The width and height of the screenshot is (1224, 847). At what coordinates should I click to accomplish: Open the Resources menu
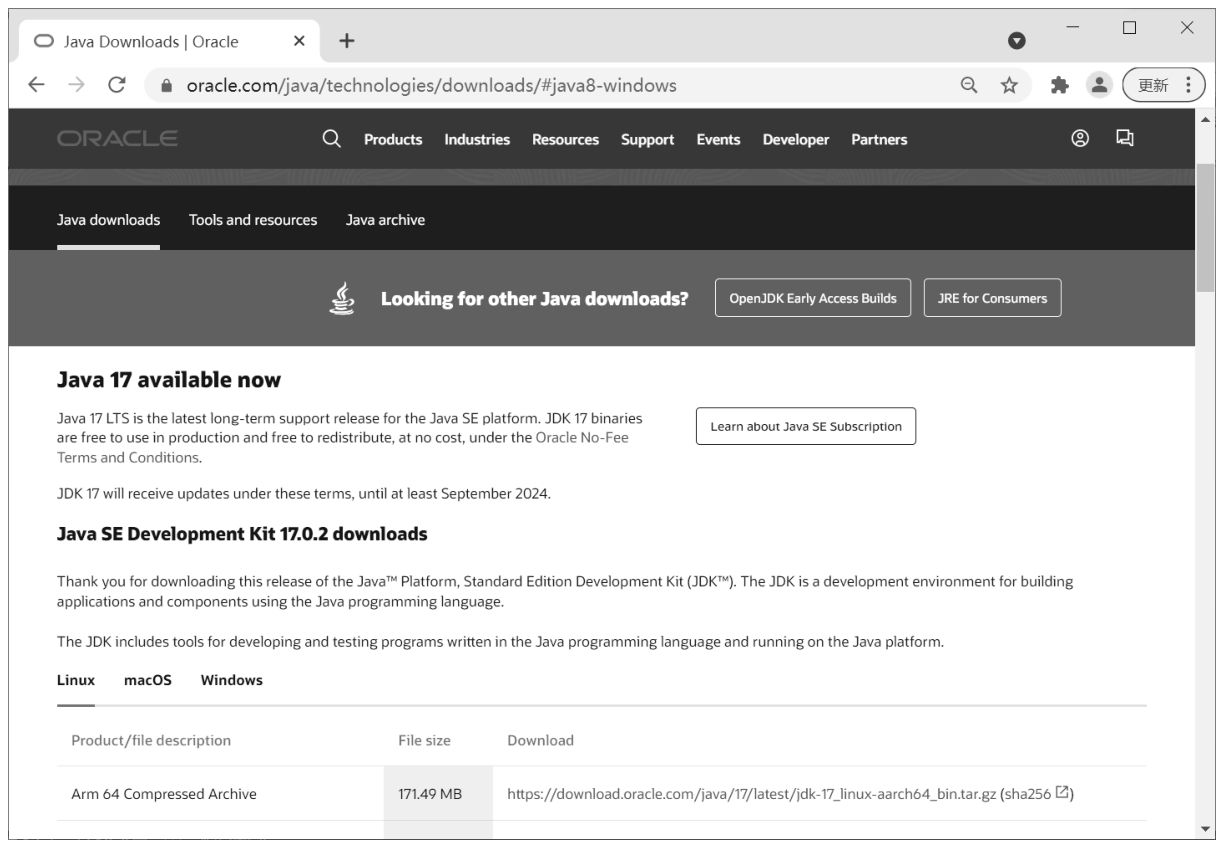click(x=565, y=140)
